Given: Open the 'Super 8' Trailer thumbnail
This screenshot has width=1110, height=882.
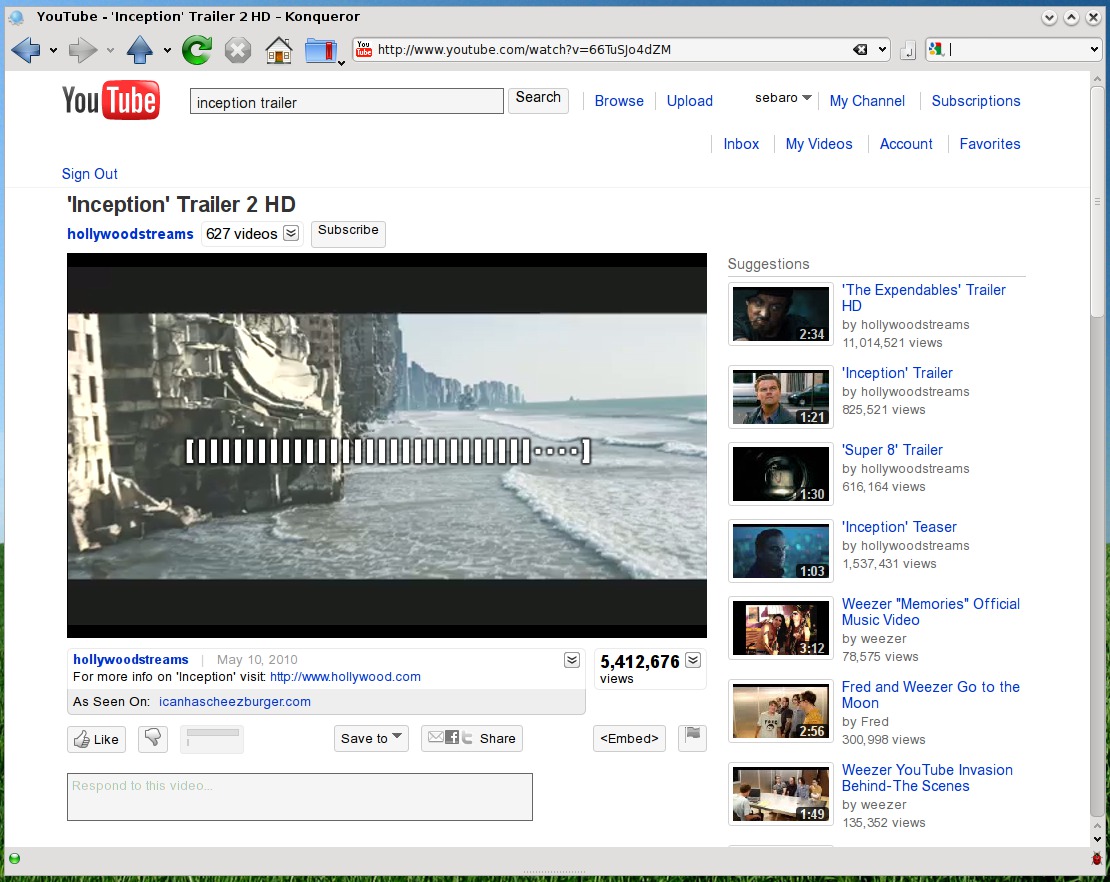Looking at the screenshot, I should (780, 474).
